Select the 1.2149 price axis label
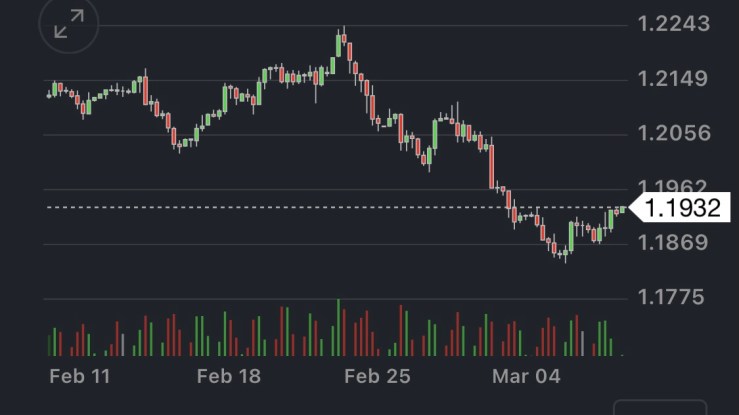The height and width of the screenshot is (415, 739). (673, 79)
